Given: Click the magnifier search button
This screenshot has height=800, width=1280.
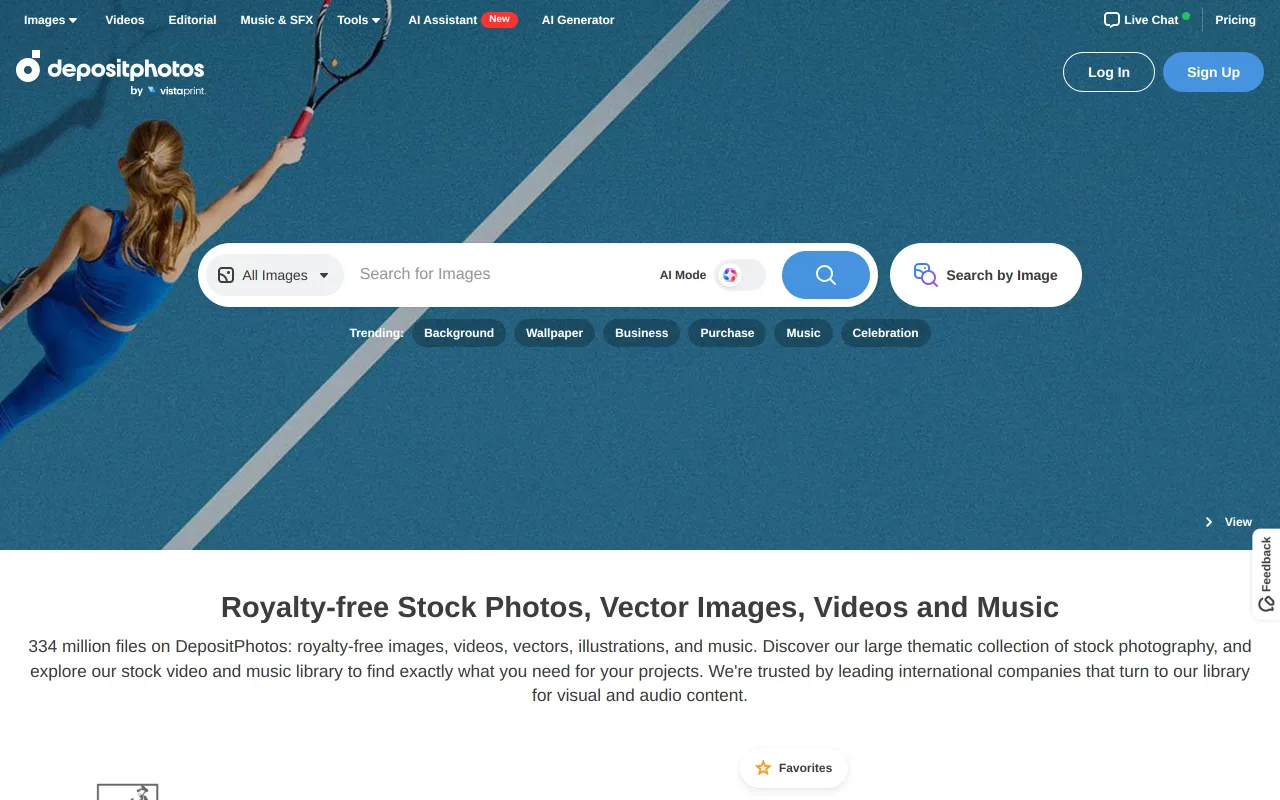Looking at the screenshot, I should pos(826,275).
